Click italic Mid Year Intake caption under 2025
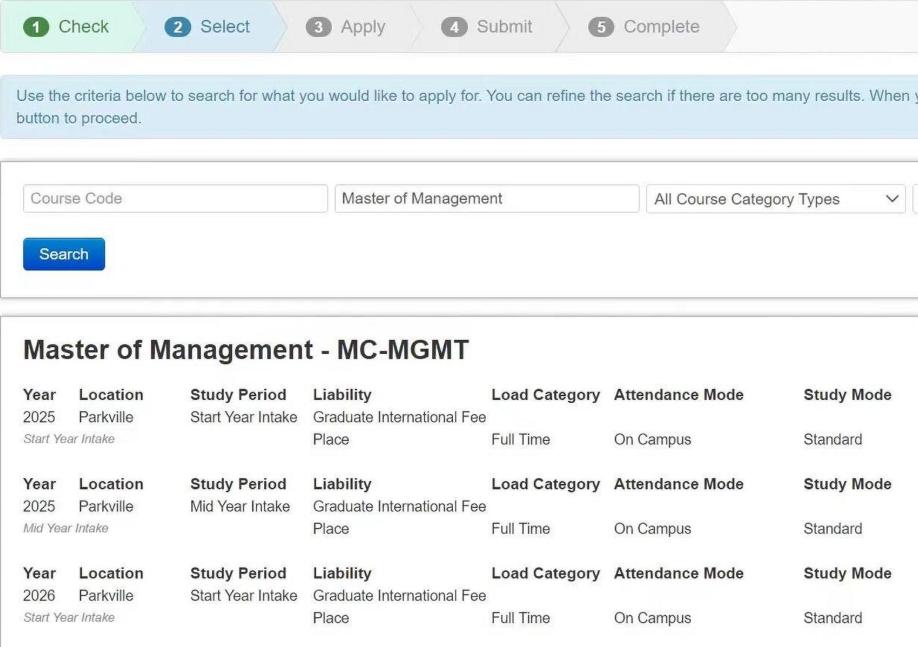 pyautogui.click(x=65, y=528)
